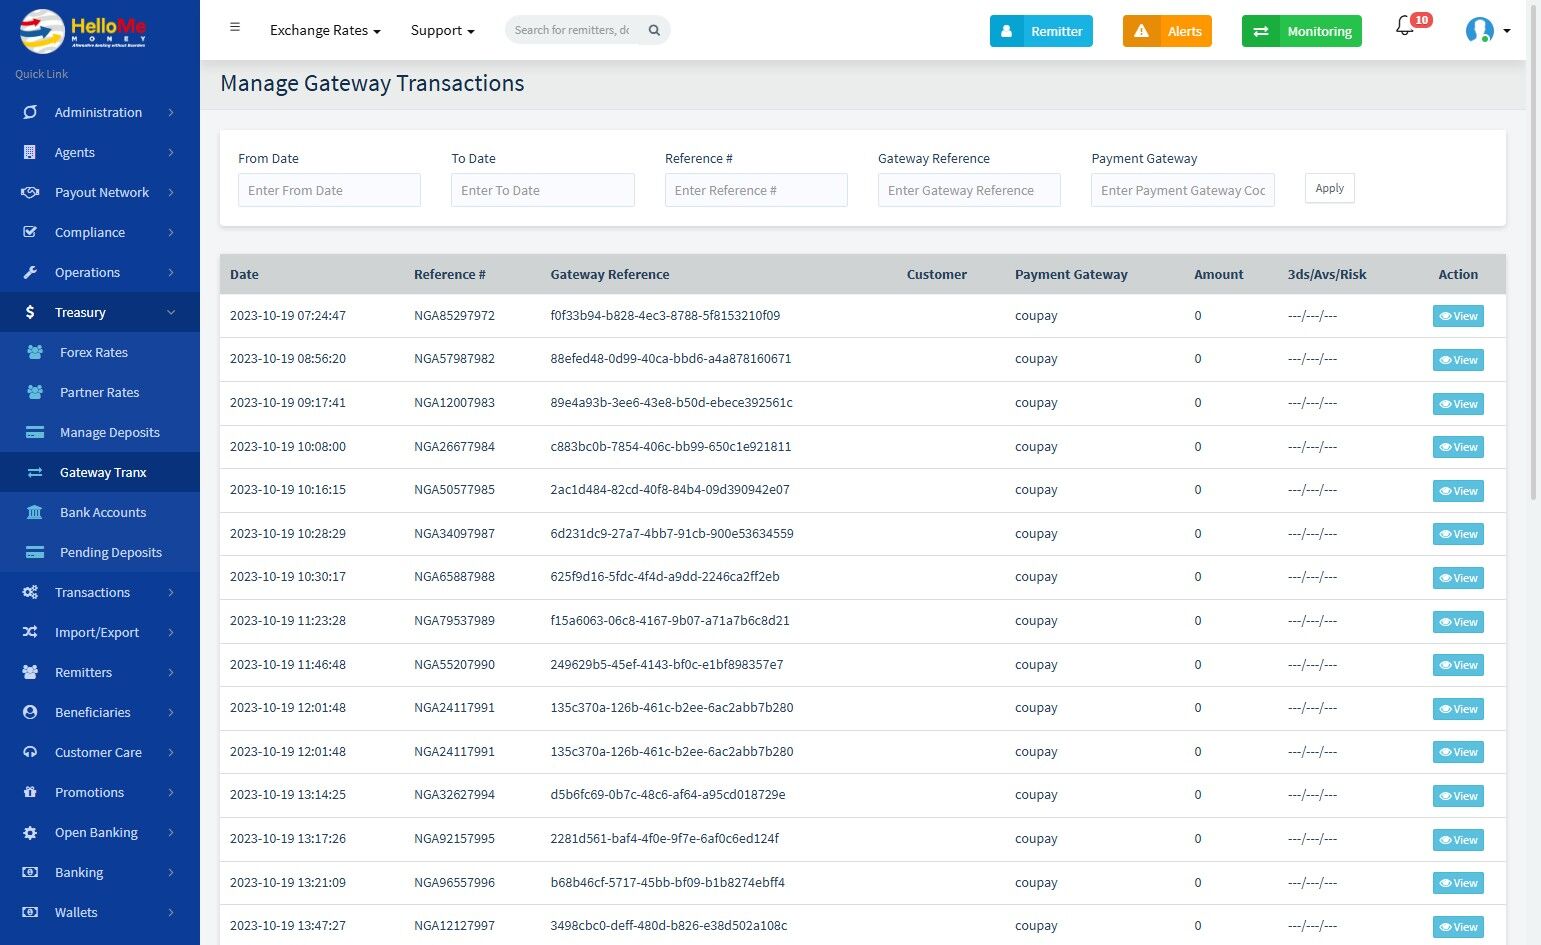The height and width of the screenshot is (945, 1541).
Task: Open the Support dropdown menu
Action: (x=442, y=31)
